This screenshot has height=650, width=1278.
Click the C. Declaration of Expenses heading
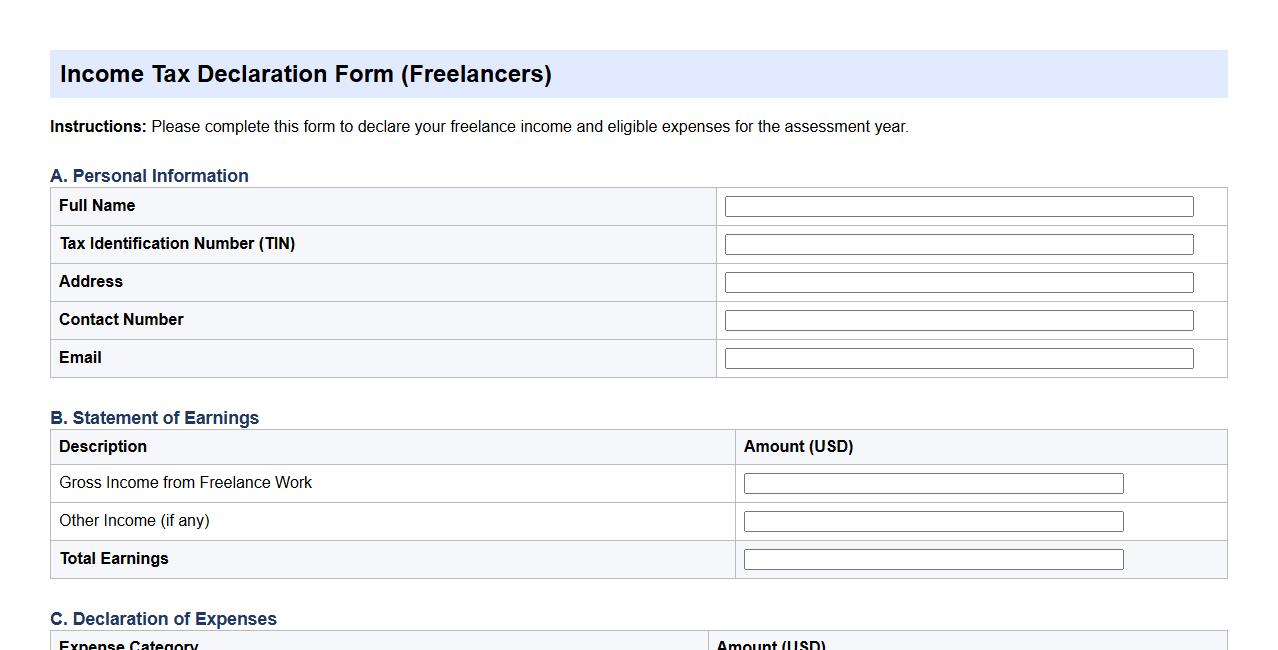point(163,618)
